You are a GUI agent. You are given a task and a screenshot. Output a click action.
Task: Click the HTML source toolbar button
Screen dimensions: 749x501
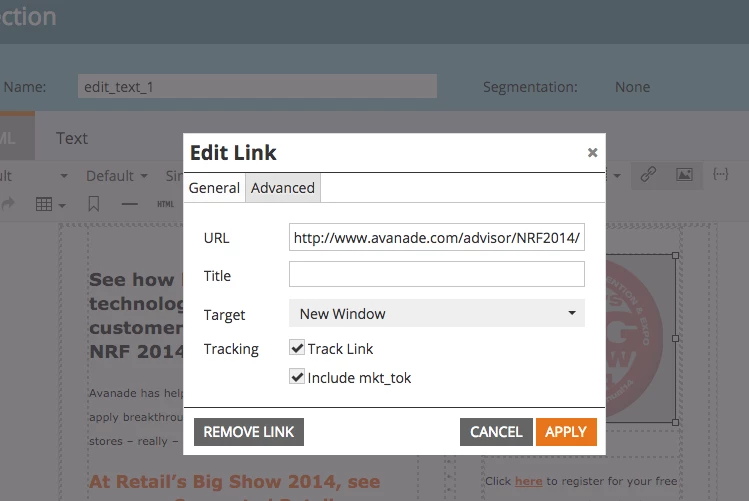click(165, 204)
